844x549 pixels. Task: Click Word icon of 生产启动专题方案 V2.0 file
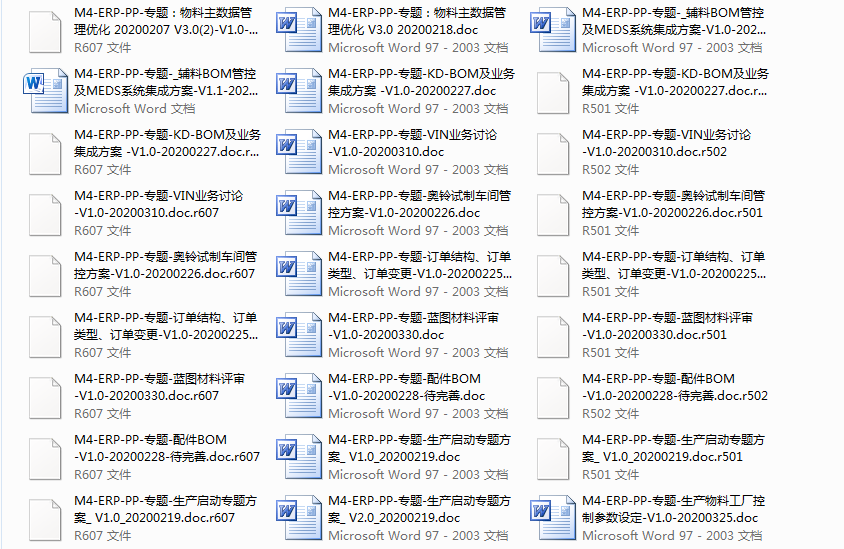(x=299, y=519)
